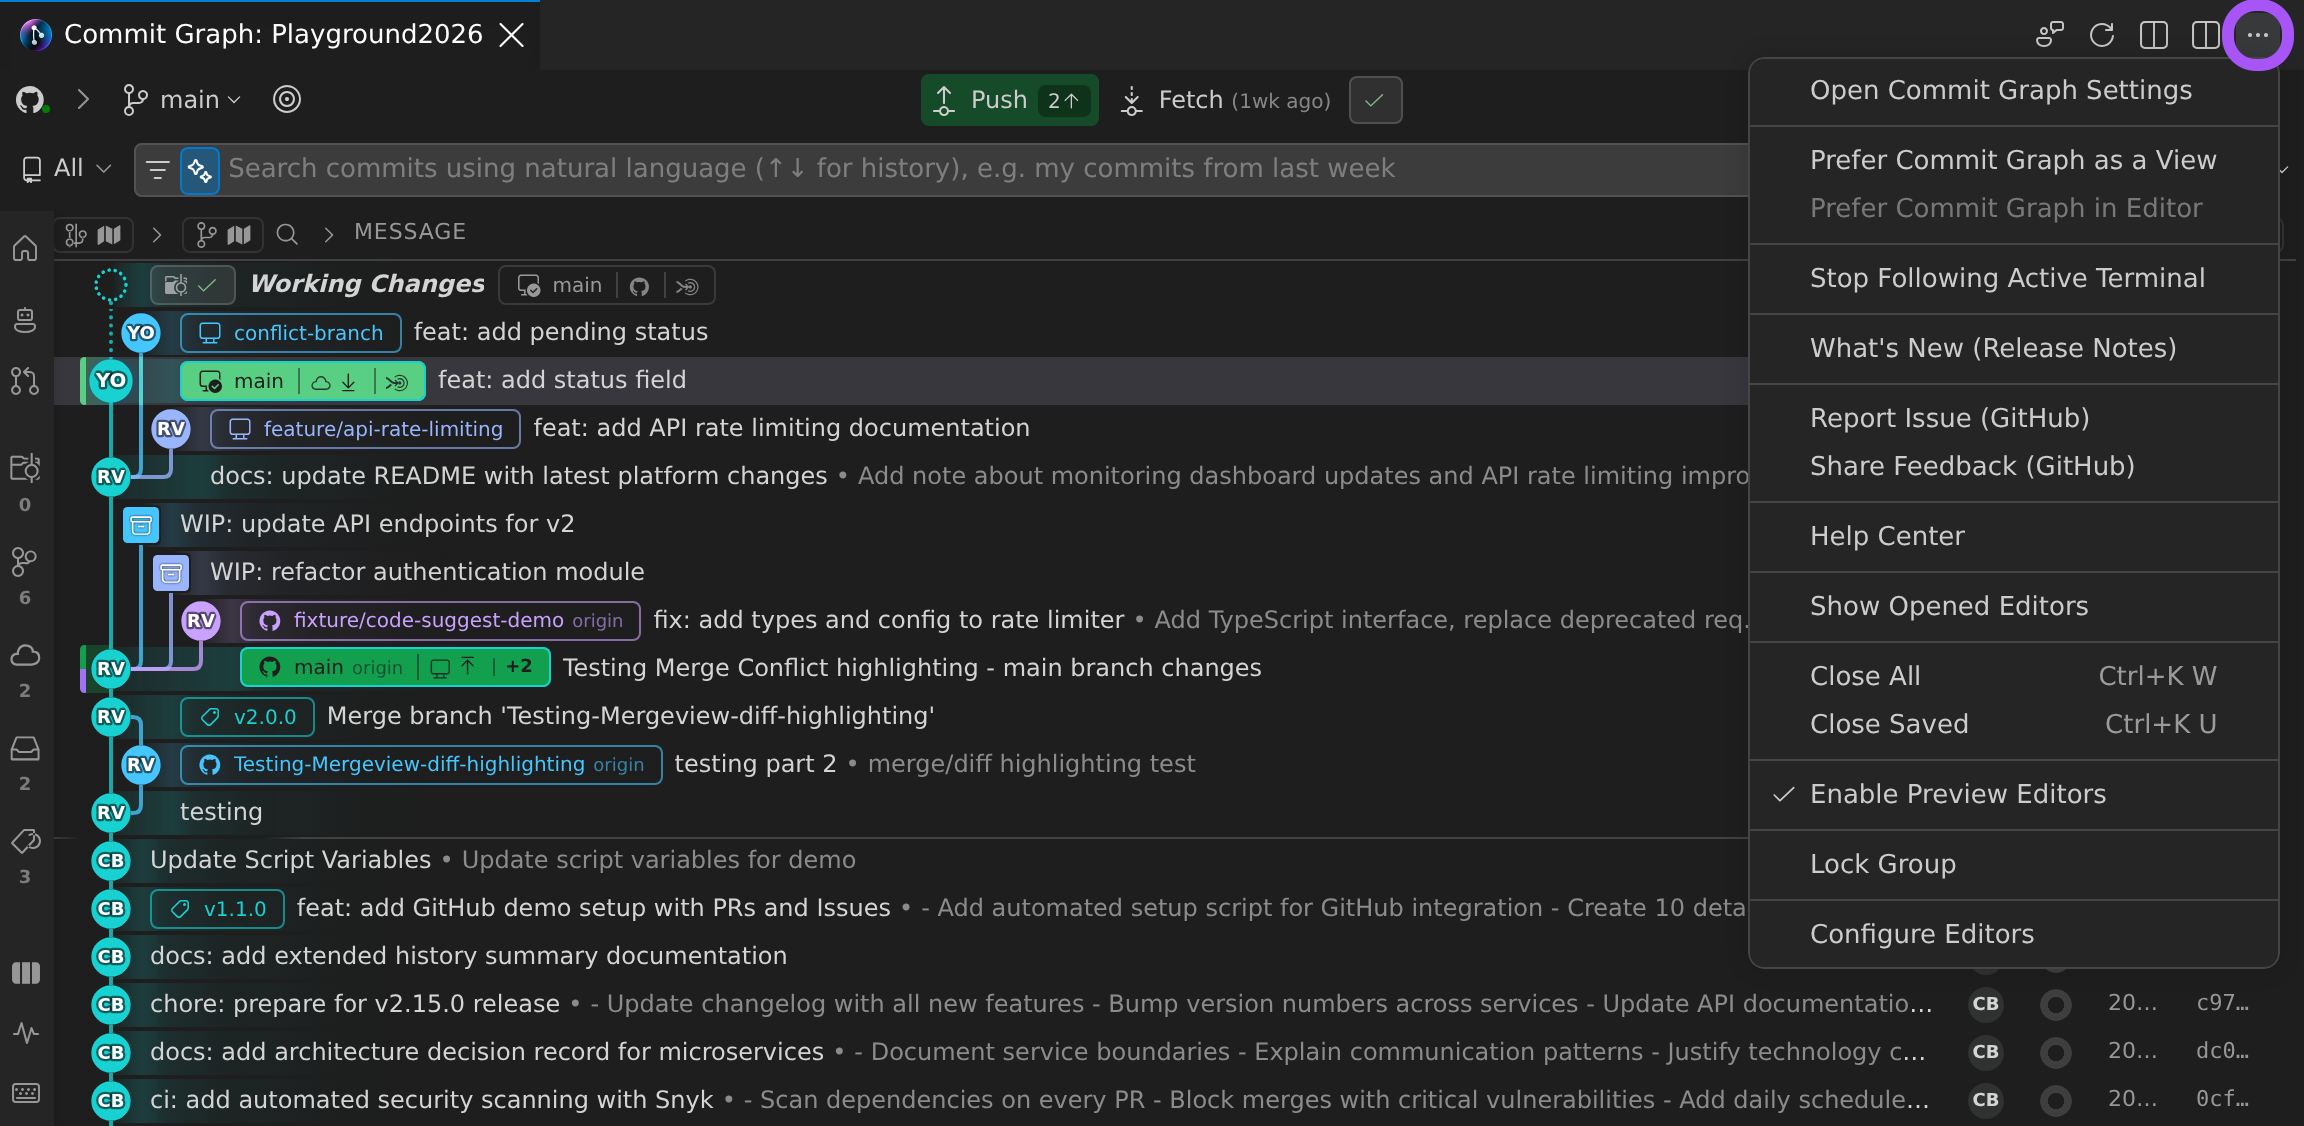Click the activity pulse icon in the sidebar
The height and width of the screenshot is (1126, 2304).
pos(25,1033)
